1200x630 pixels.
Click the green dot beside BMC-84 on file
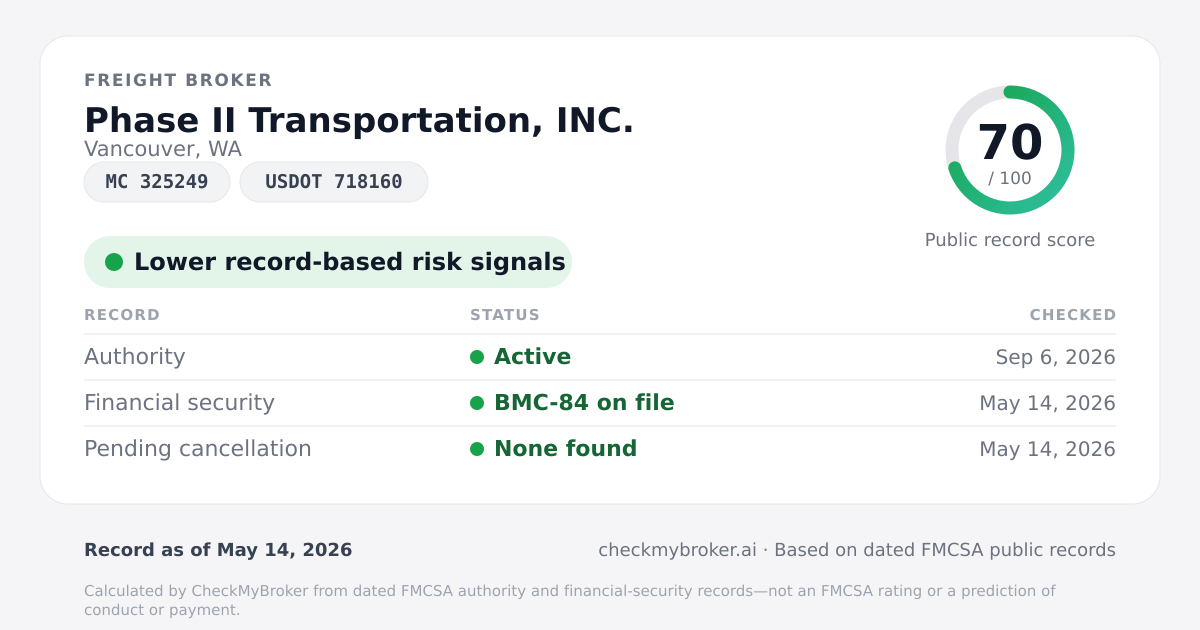tap(477, 403)
